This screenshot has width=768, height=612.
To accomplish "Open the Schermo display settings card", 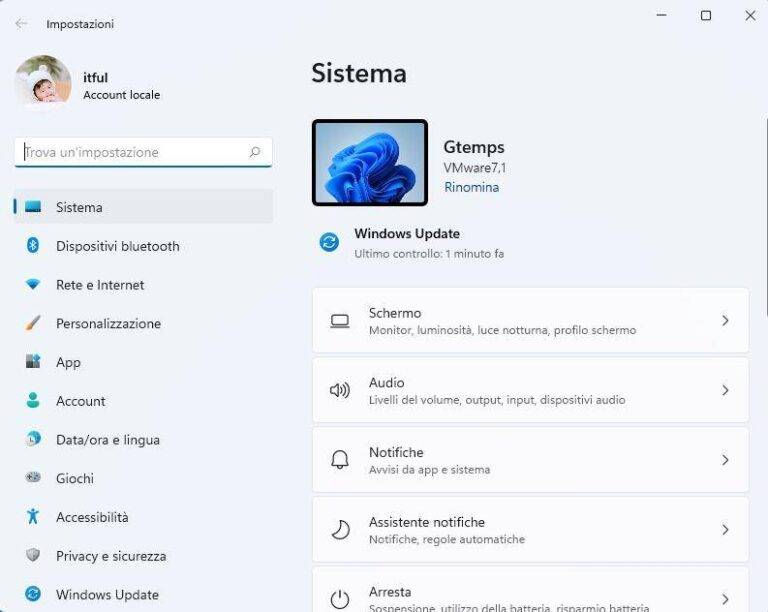I will [x=530, y=321].
